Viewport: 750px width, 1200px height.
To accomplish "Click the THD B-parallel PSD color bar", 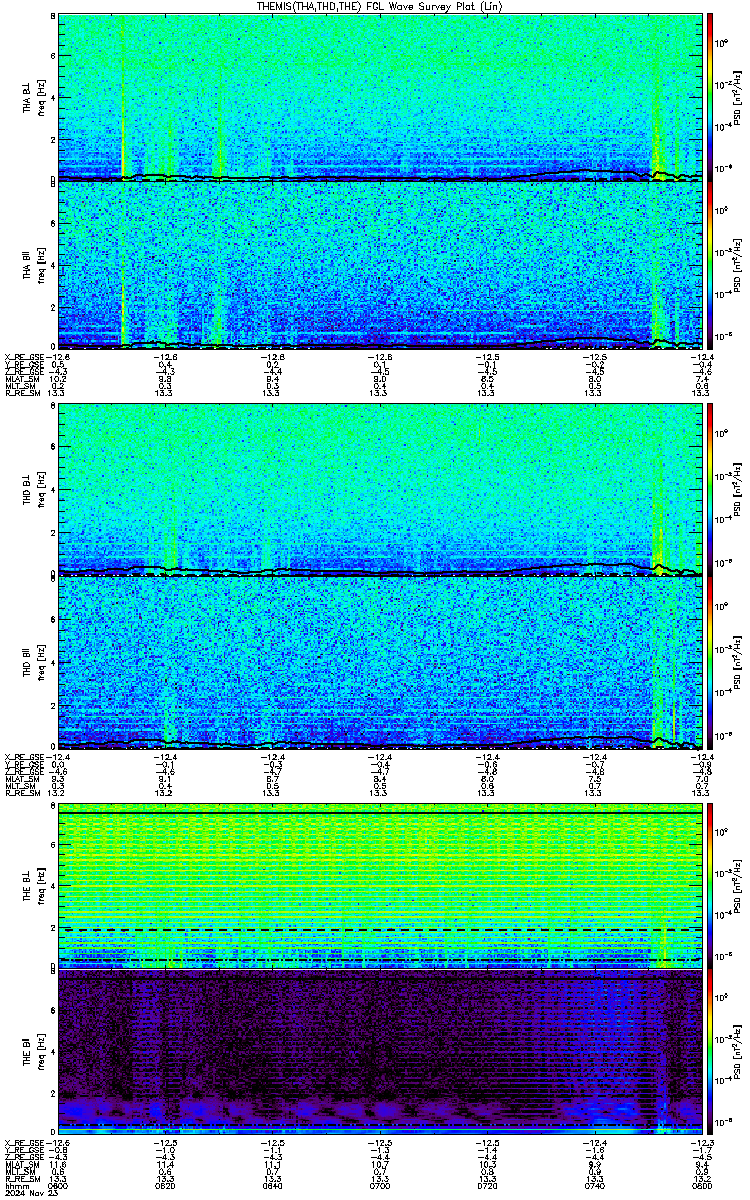I will [x=711, y=661].
